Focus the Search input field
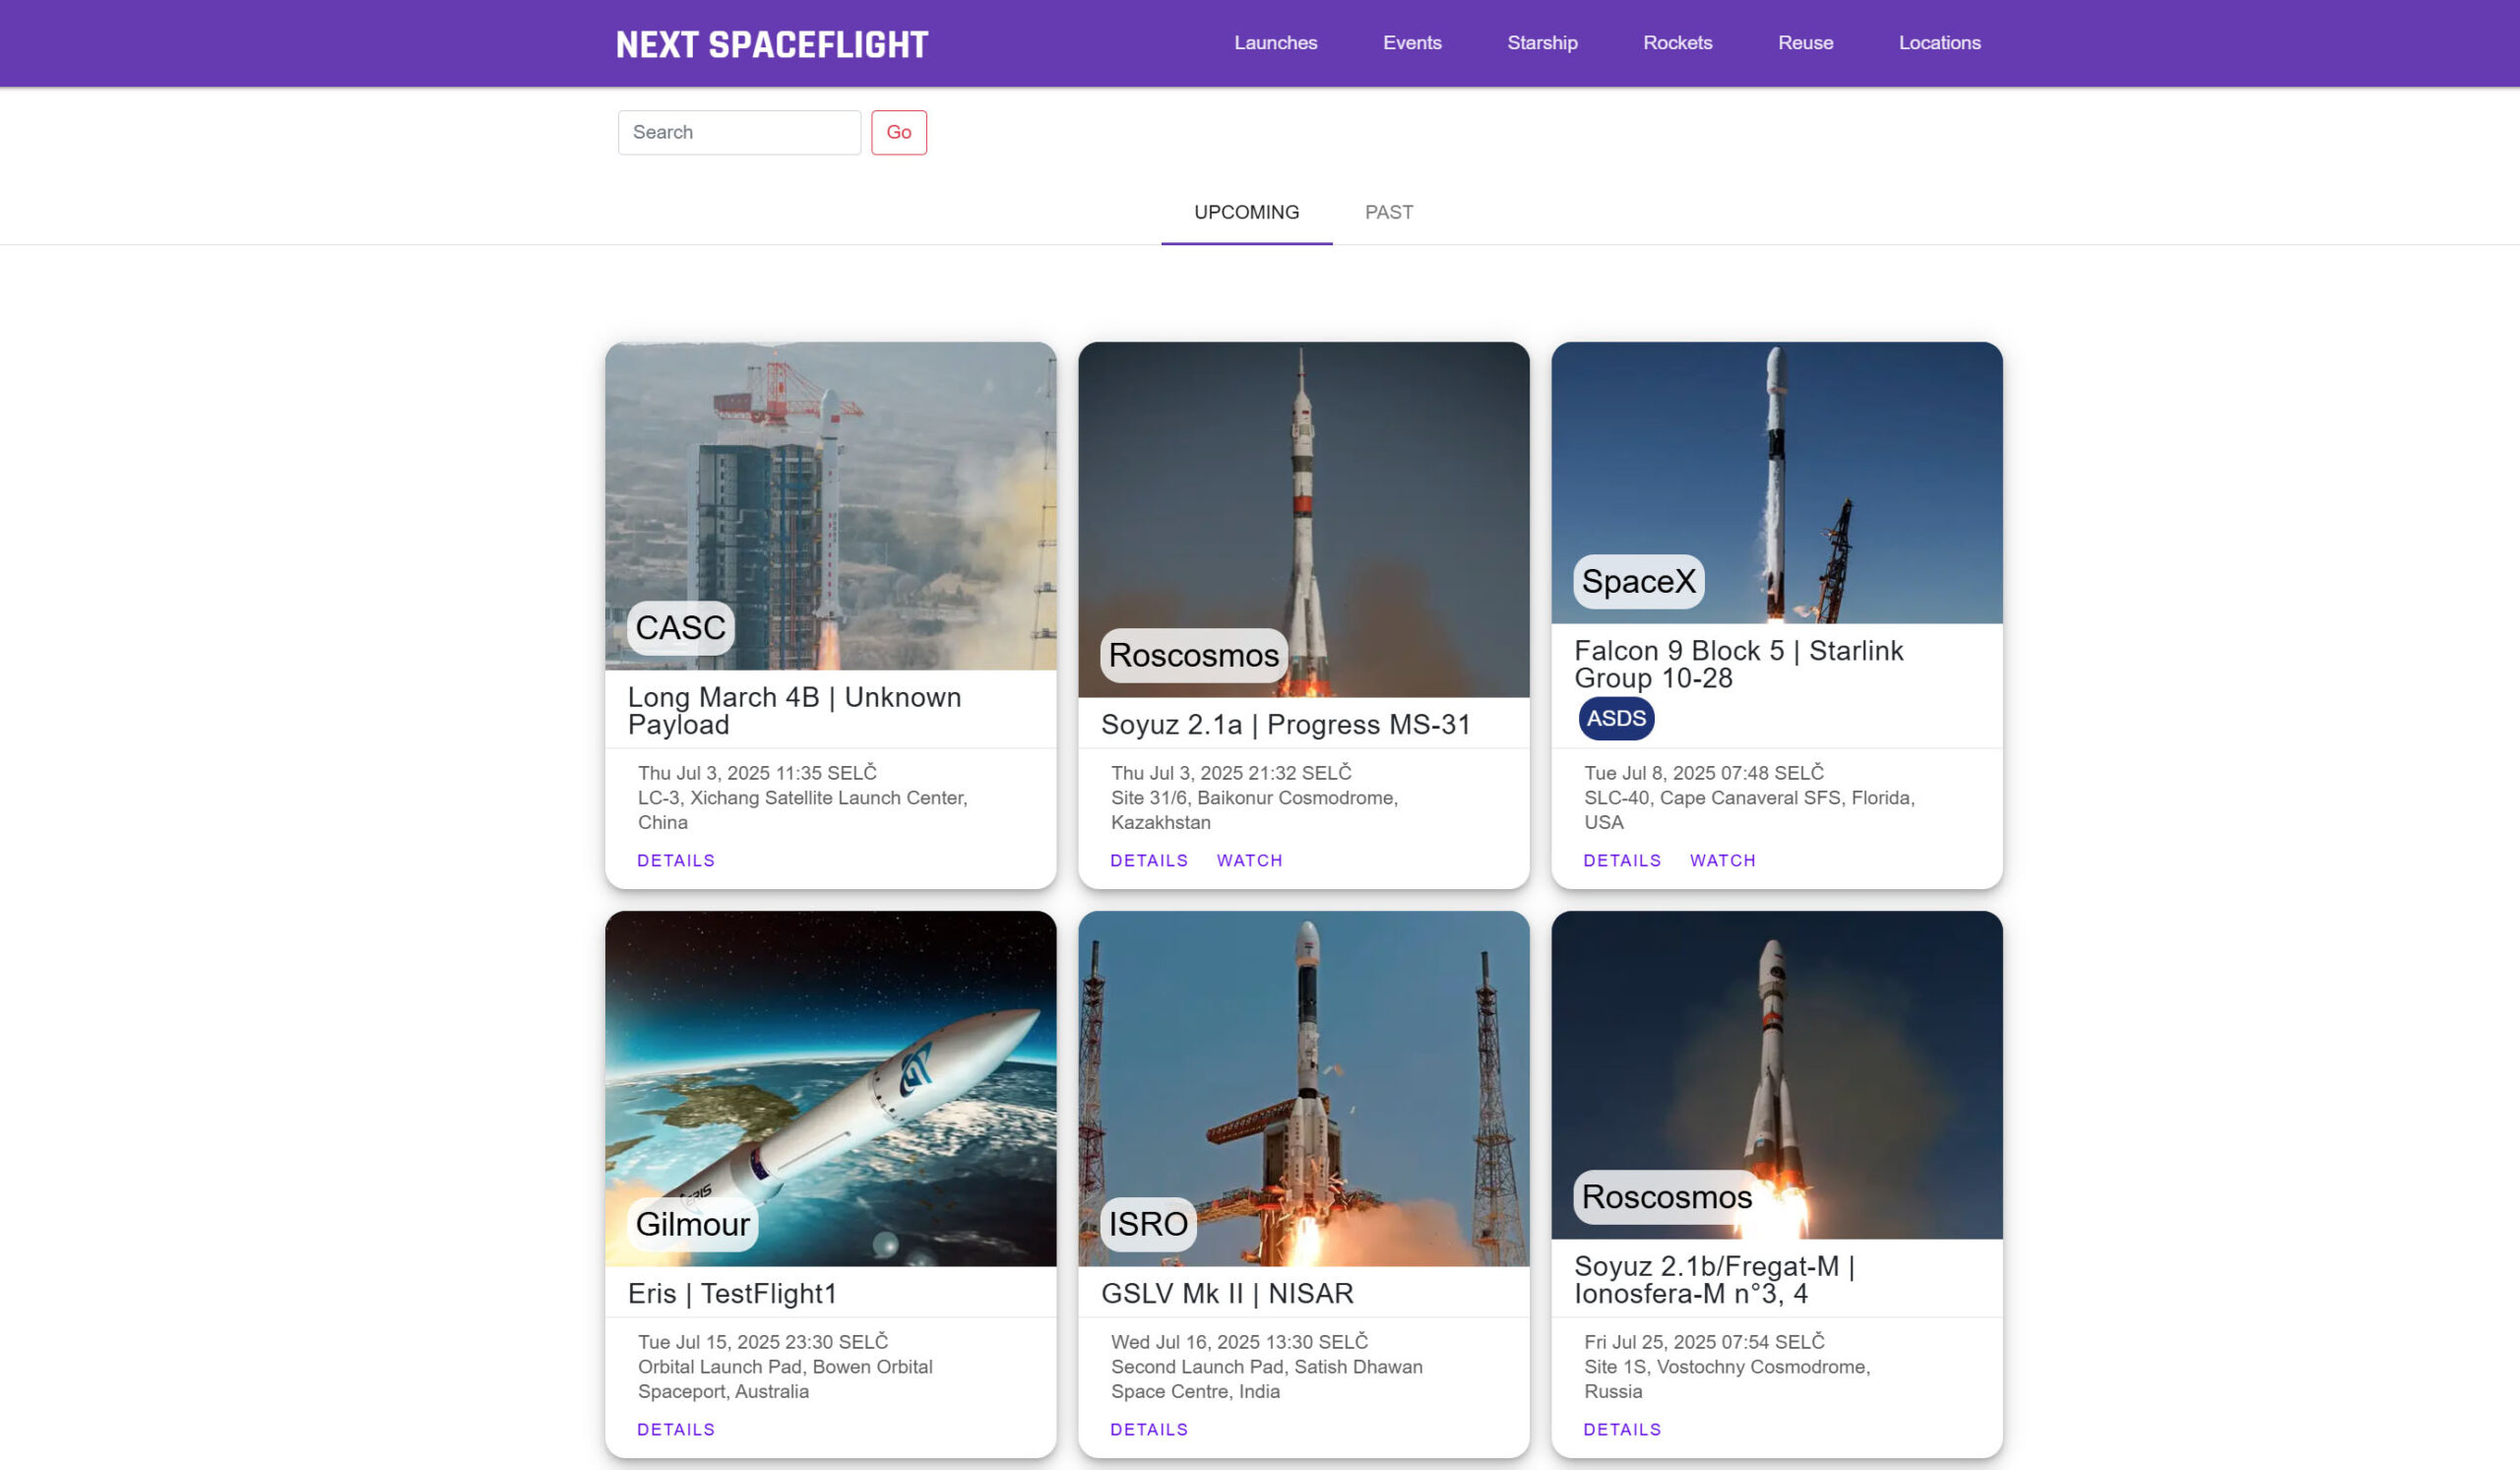The width and height of the screenshot is (2520, 1470). [x=739, y=132]
